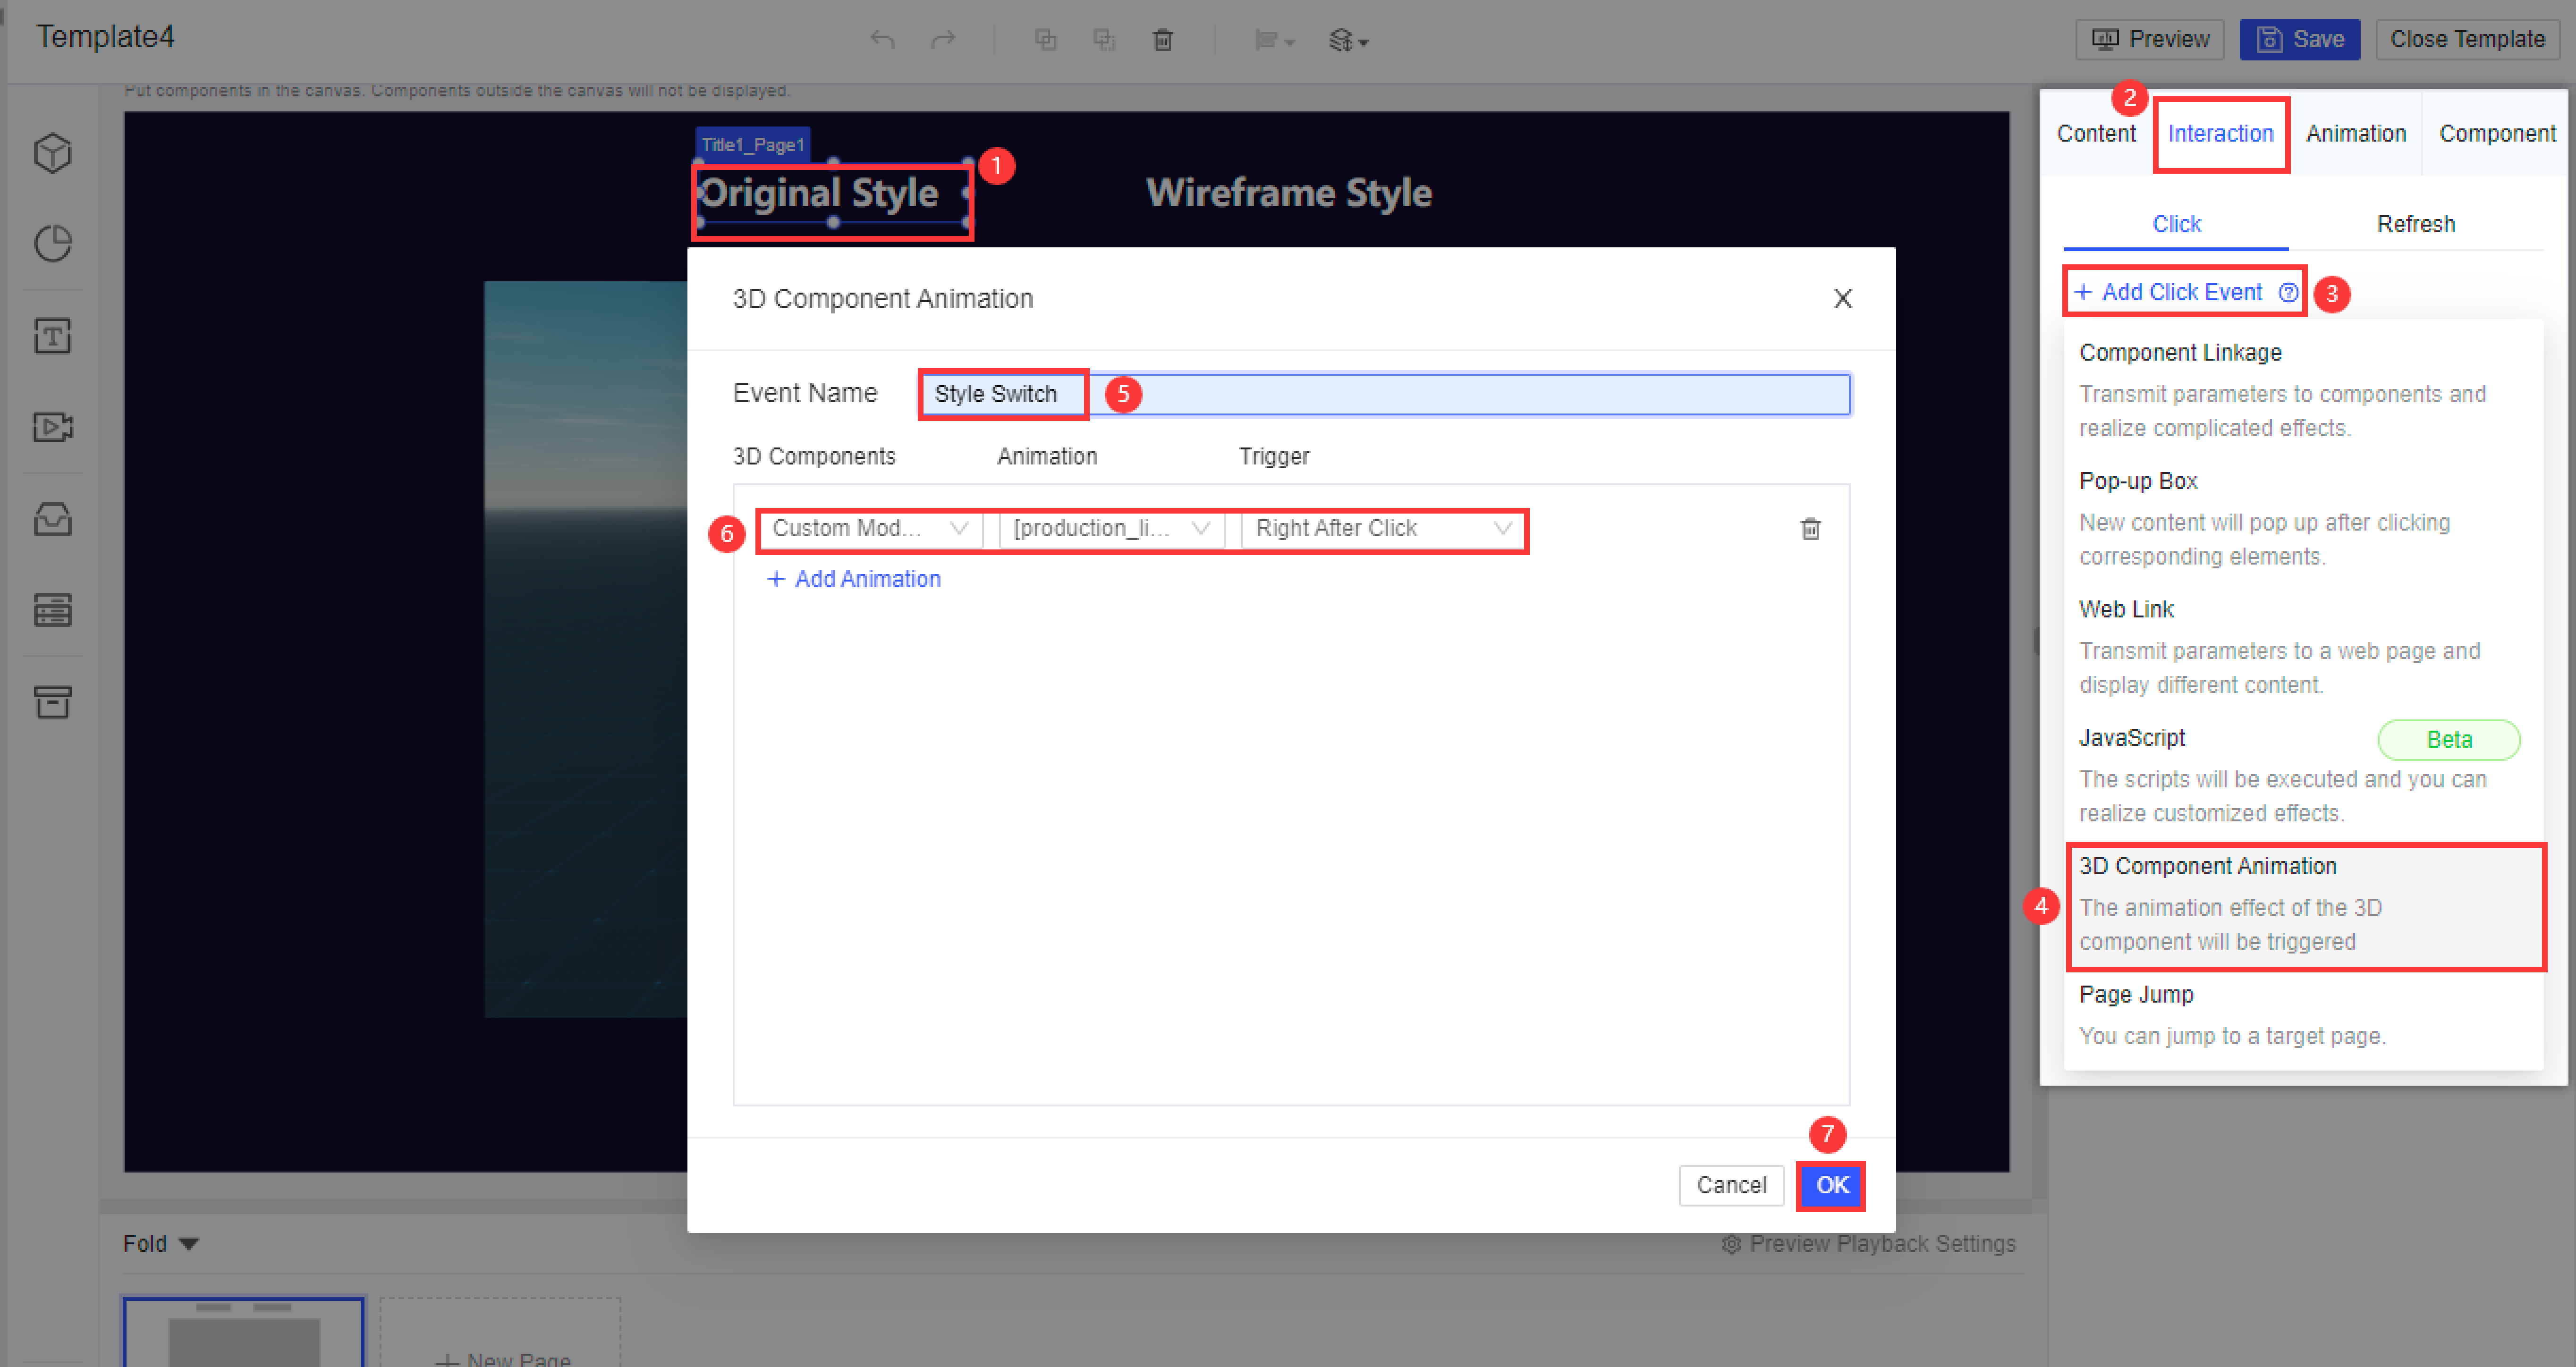Click the undo arrow in toolbar
This screenshot has width=2576, height=1367.
click(x=882, y=40)
